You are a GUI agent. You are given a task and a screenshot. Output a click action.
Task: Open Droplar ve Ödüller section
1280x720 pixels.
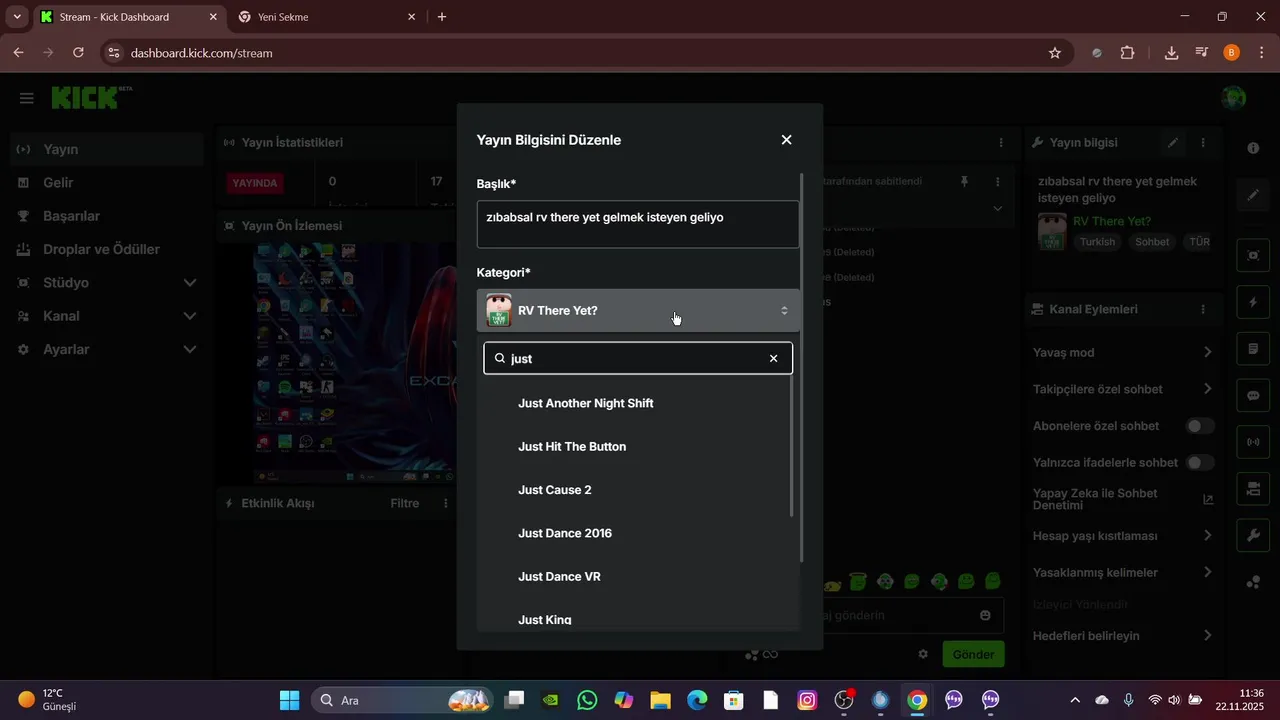tap(107, 249)
